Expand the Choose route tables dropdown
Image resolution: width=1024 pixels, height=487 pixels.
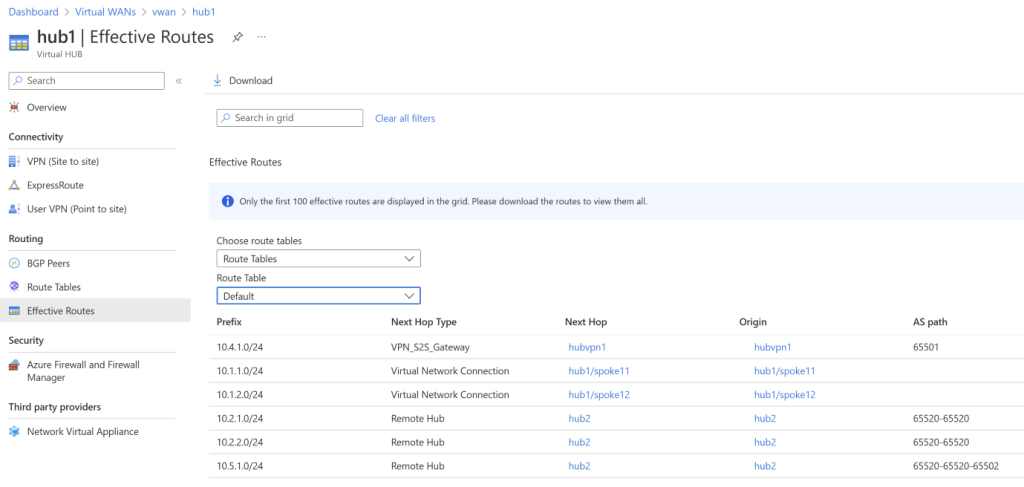(x=318, y=259)
